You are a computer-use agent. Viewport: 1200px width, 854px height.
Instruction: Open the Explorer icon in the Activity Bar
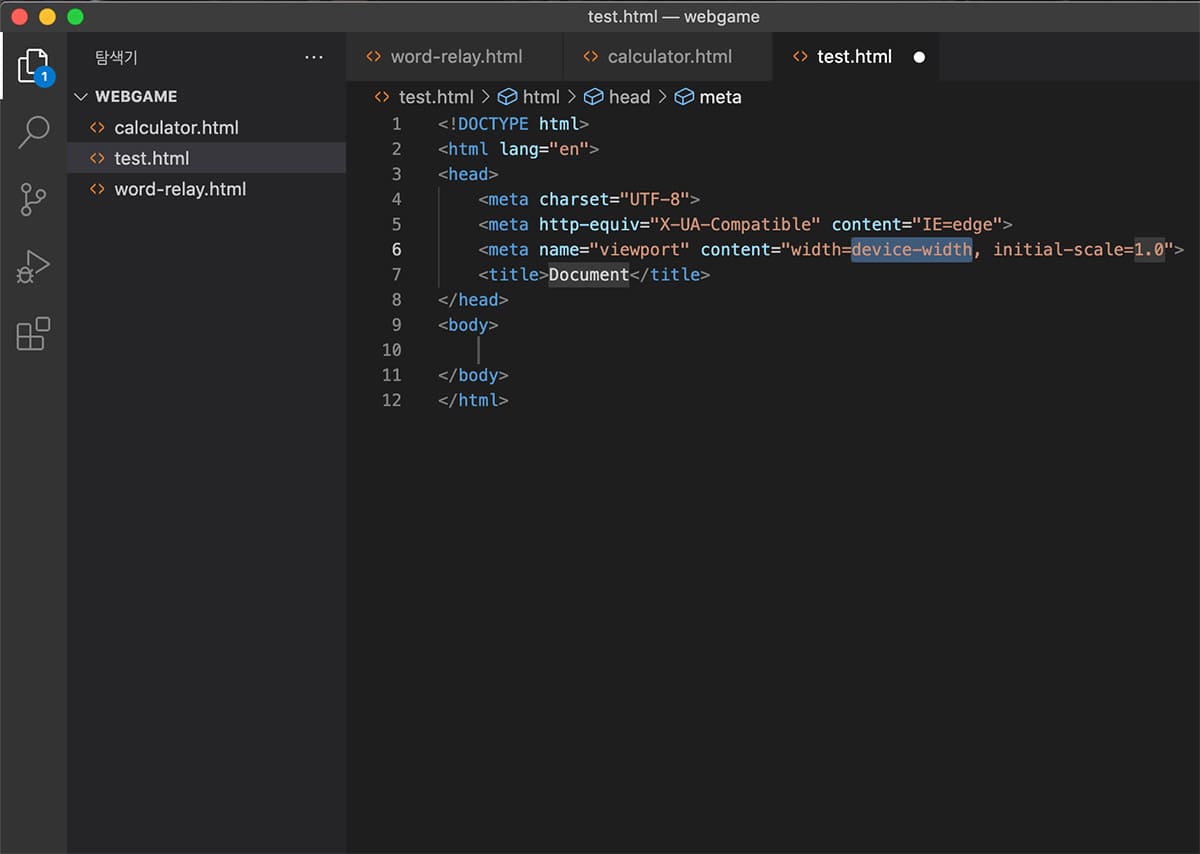(33, 66)
